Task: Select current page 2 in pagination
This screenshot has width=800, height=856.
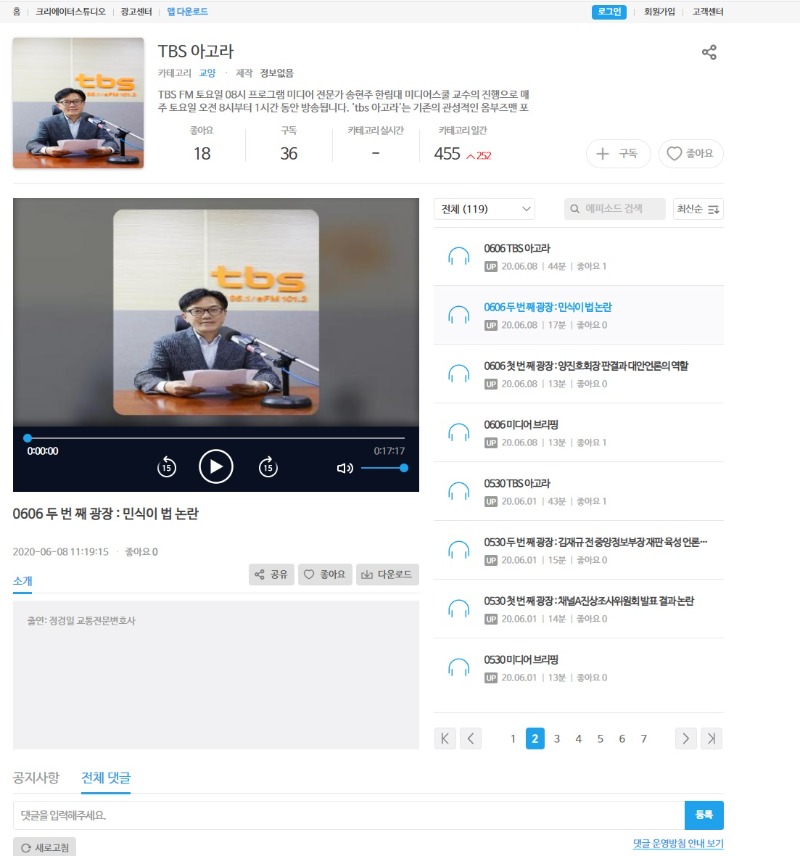Action: (535, 739)
